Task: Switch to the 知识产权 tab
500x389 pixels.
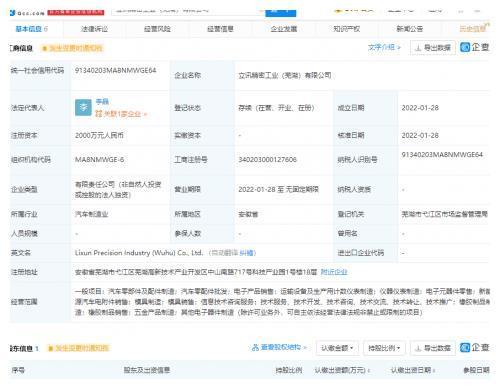Action: point(347,29)
